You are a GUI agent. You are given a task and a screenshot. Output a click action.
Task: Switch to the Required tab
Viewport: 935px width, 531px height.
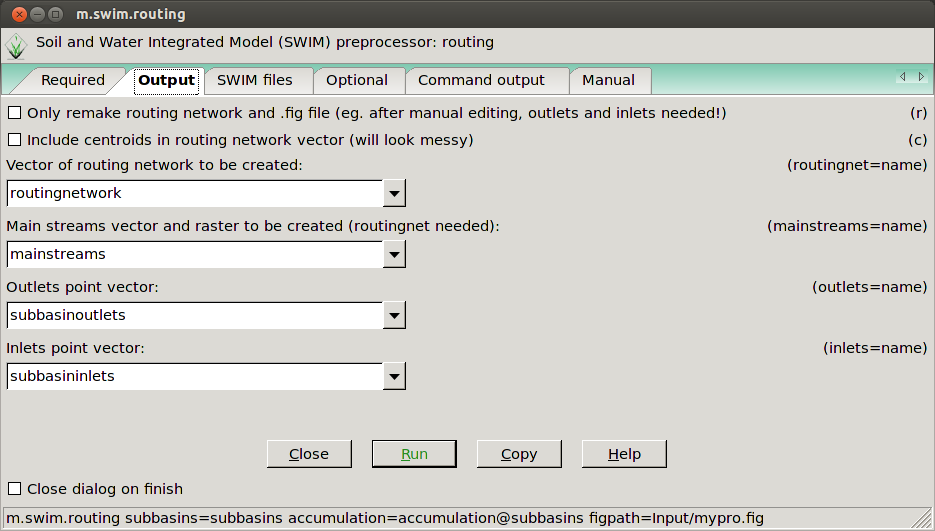[72, 80]
